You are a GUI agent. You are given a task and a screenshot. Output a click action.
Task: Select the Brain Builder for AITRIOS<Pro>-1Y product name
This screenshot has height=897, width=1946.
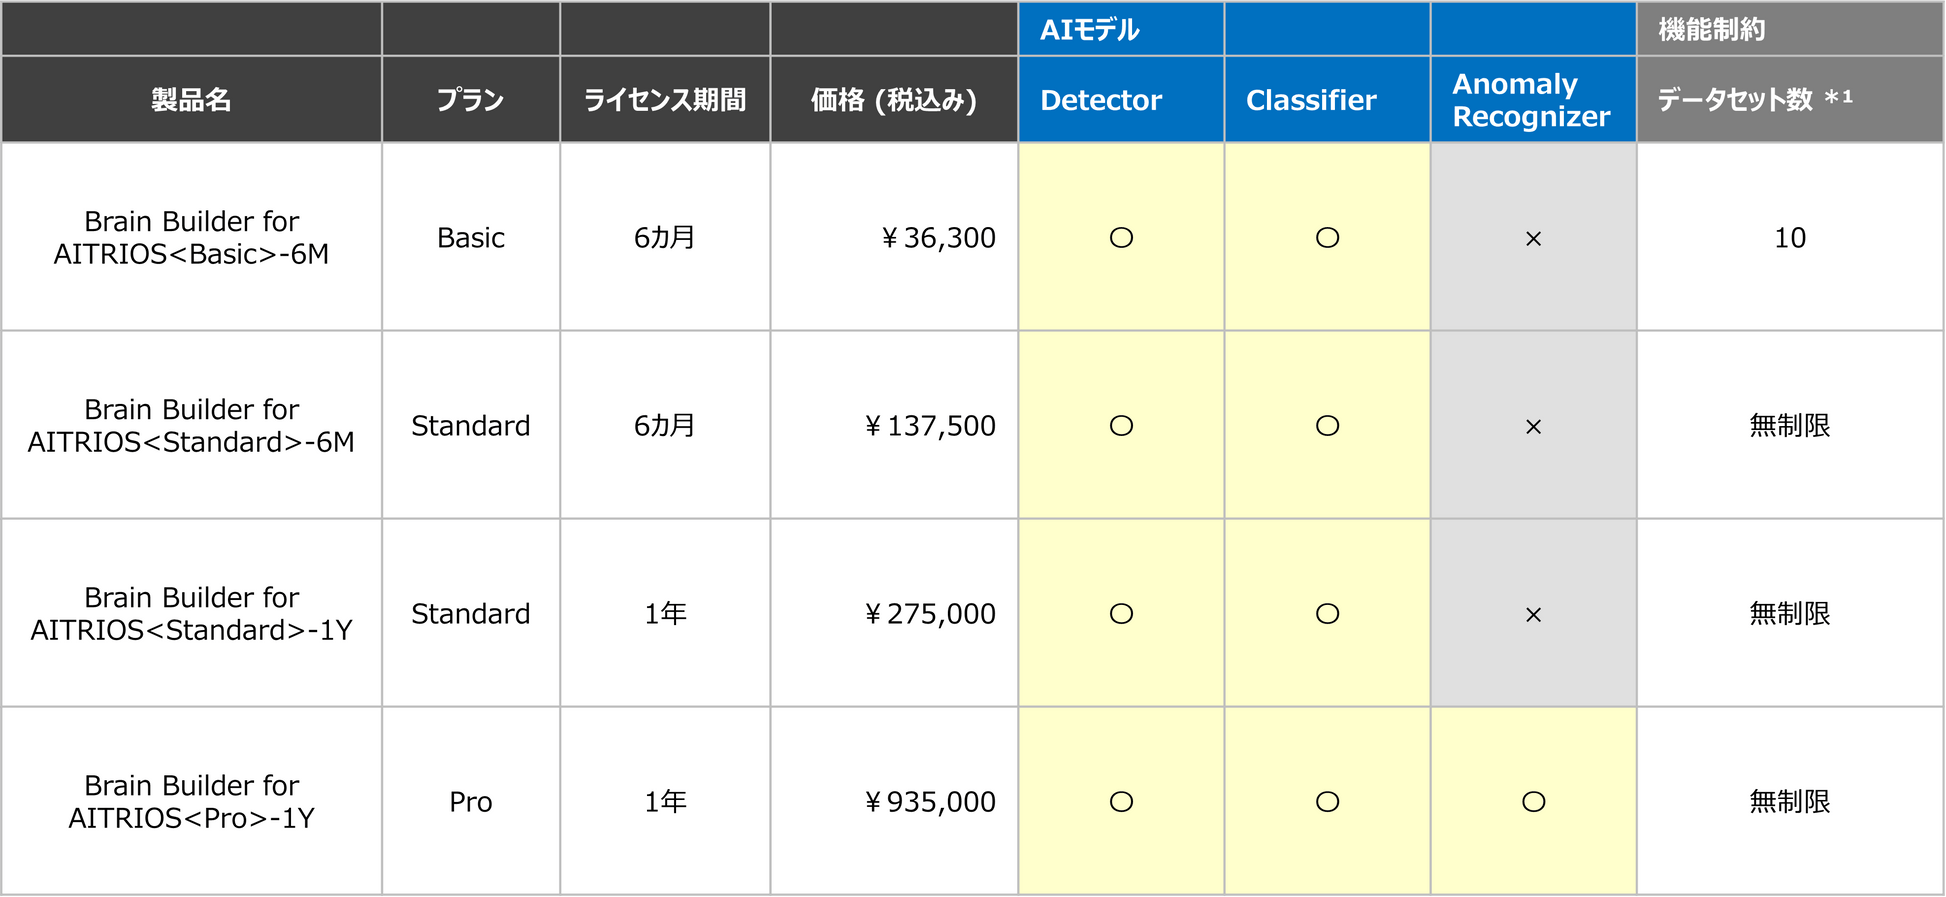191,802
